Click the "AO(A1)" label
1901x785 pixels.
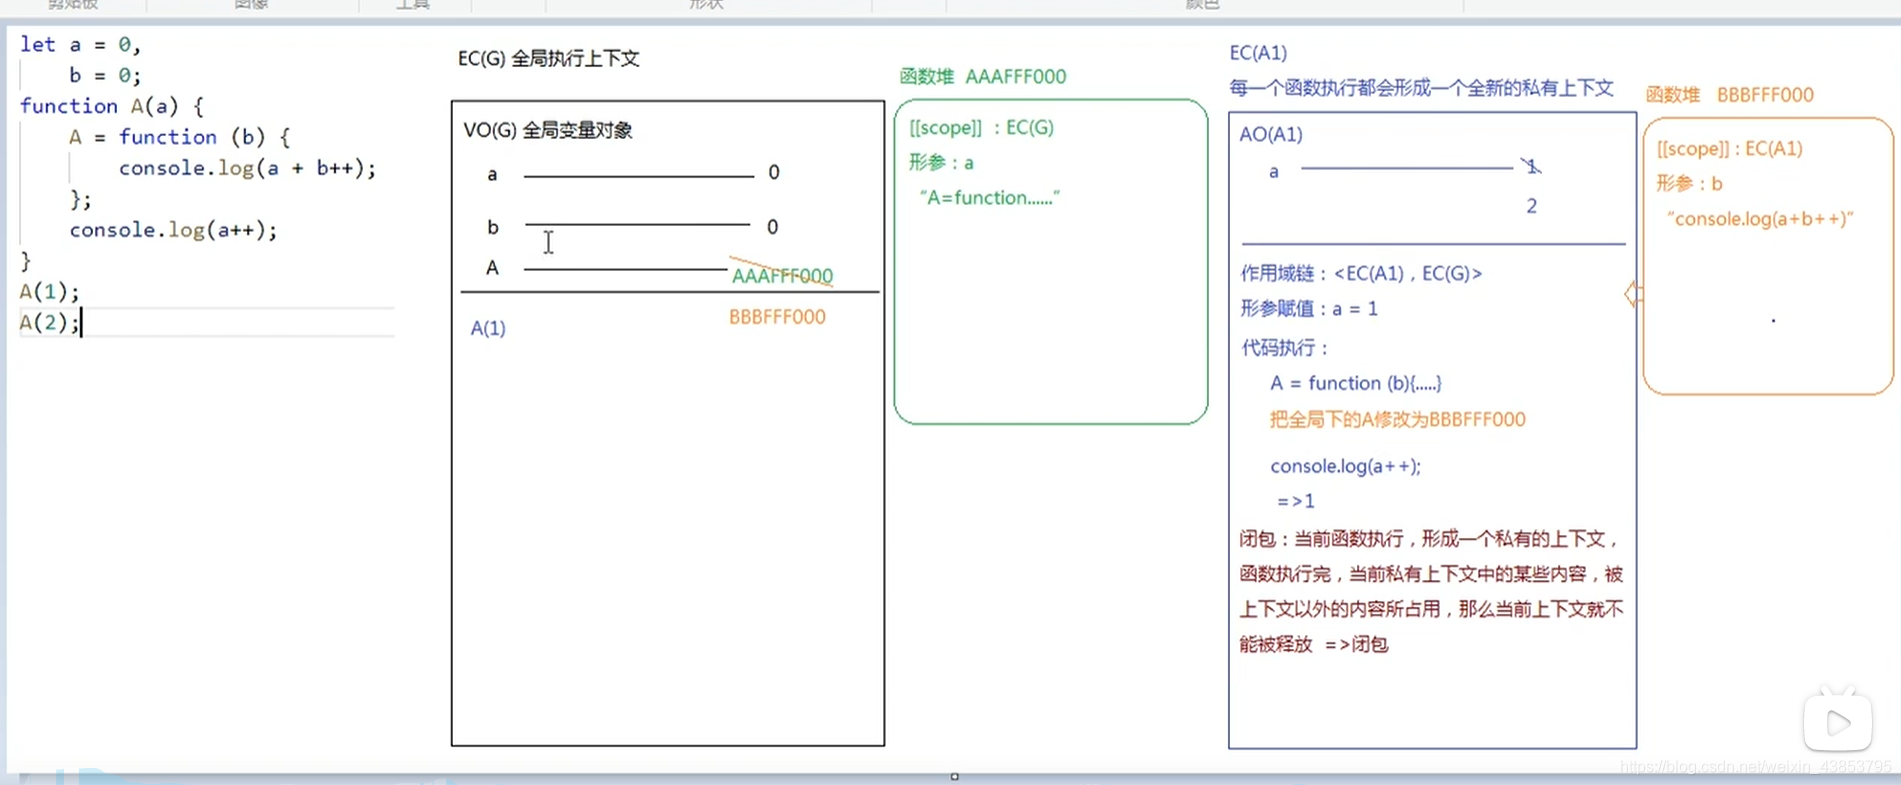pos(1271,134)
